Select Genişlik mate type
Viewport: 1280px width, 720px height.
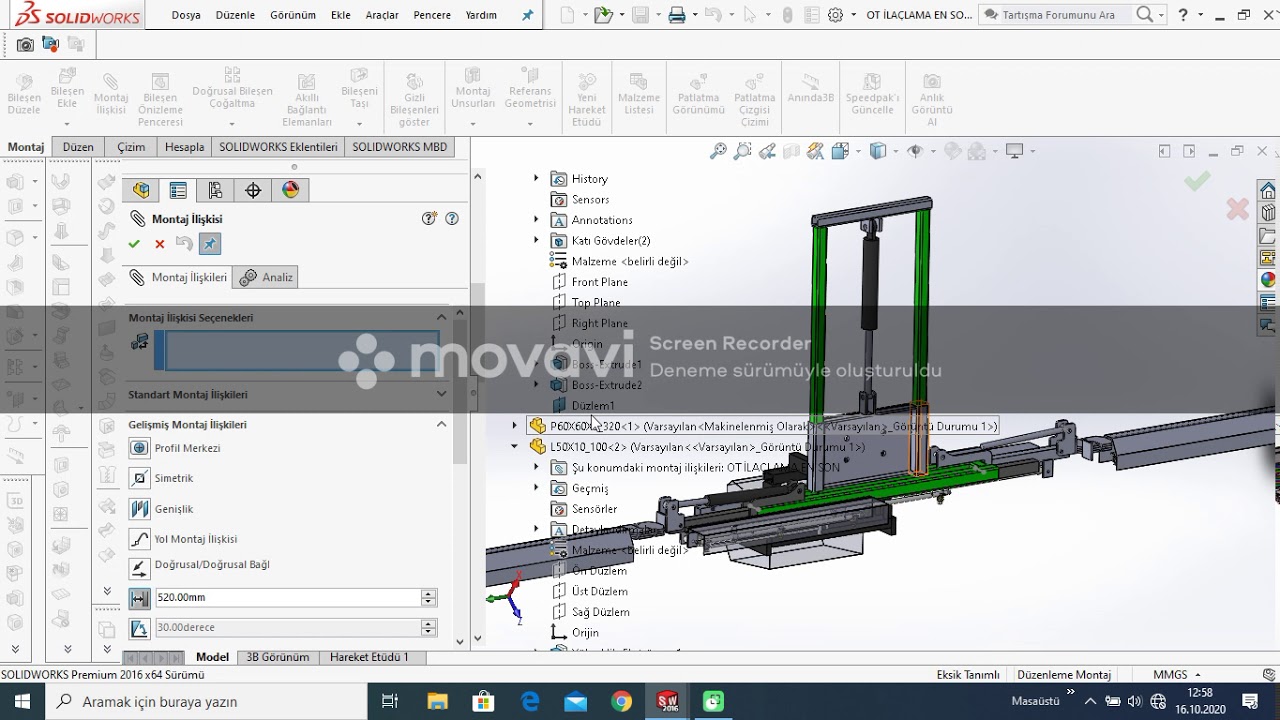(139, 509)
